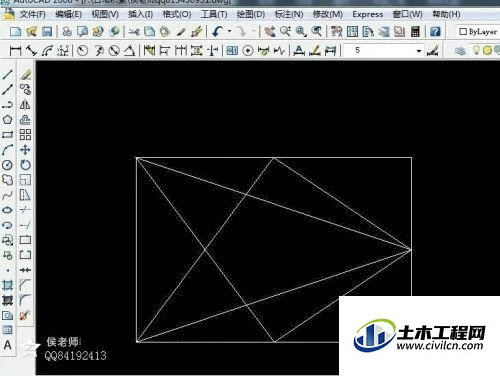Open the 绘图(D) menu
The width and height of the screenshot is (500, 376).
pyautogui.click(x=251, y=14)
